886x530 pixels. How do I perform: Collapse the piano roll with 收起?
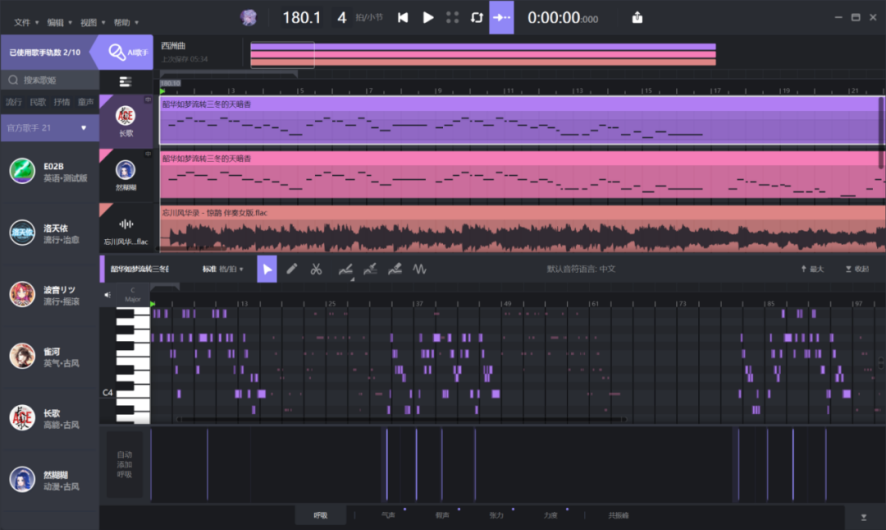point(857,269)
